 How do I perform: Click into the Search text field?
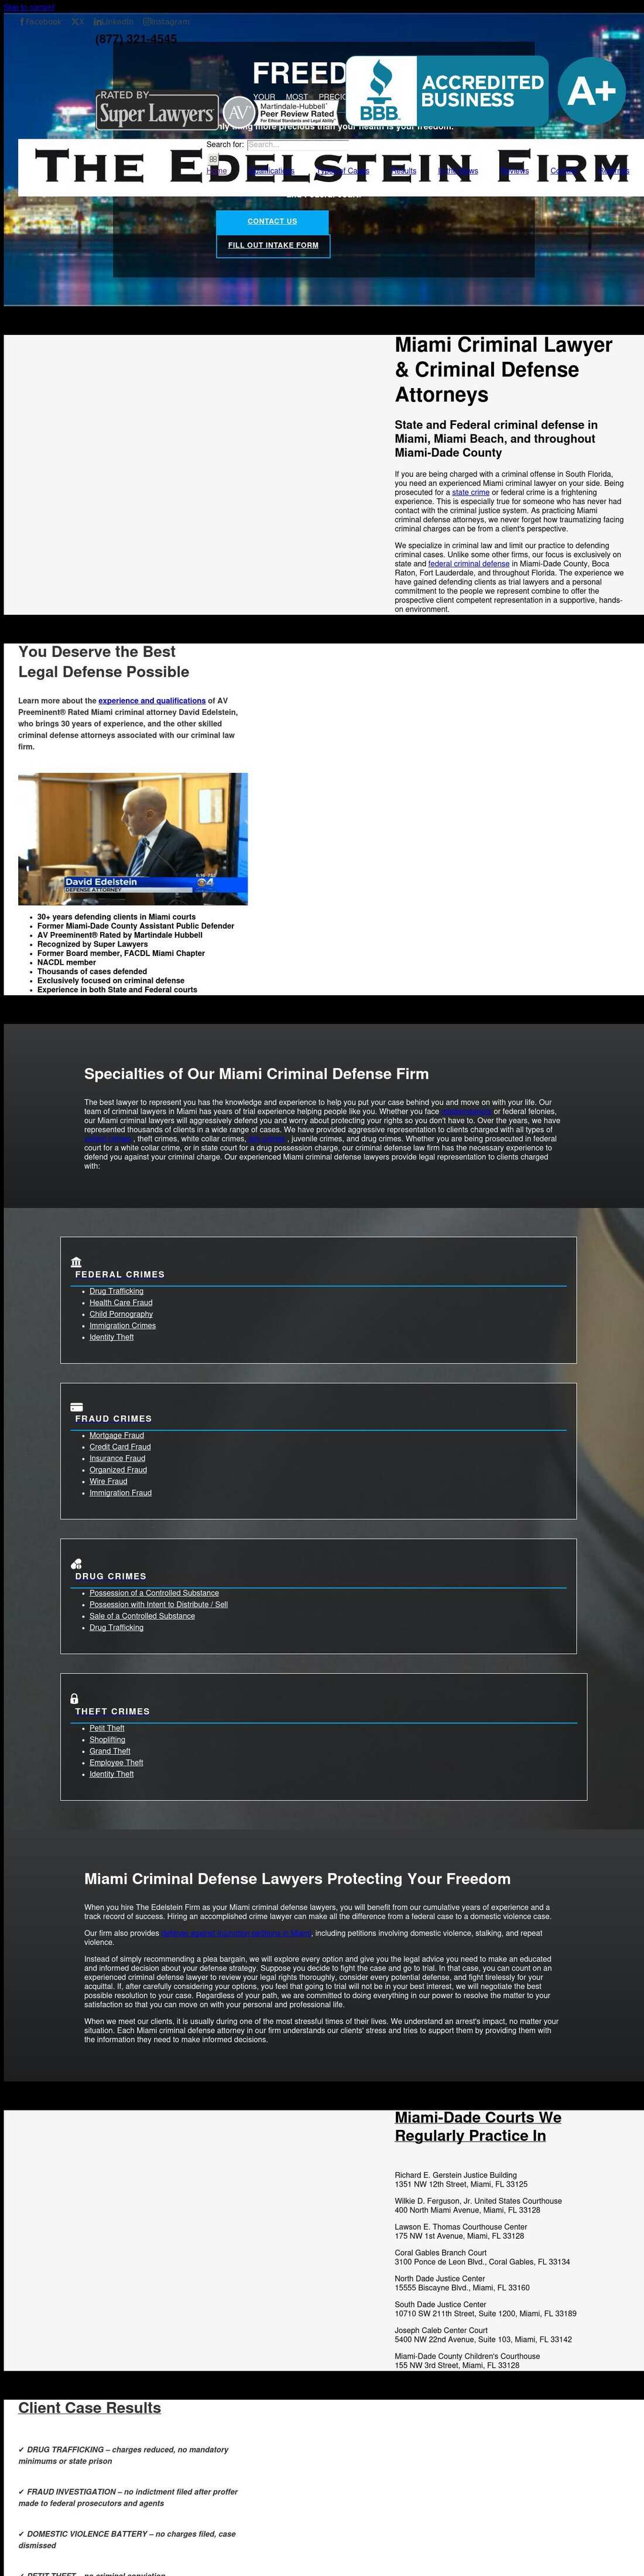coord(297,145)
